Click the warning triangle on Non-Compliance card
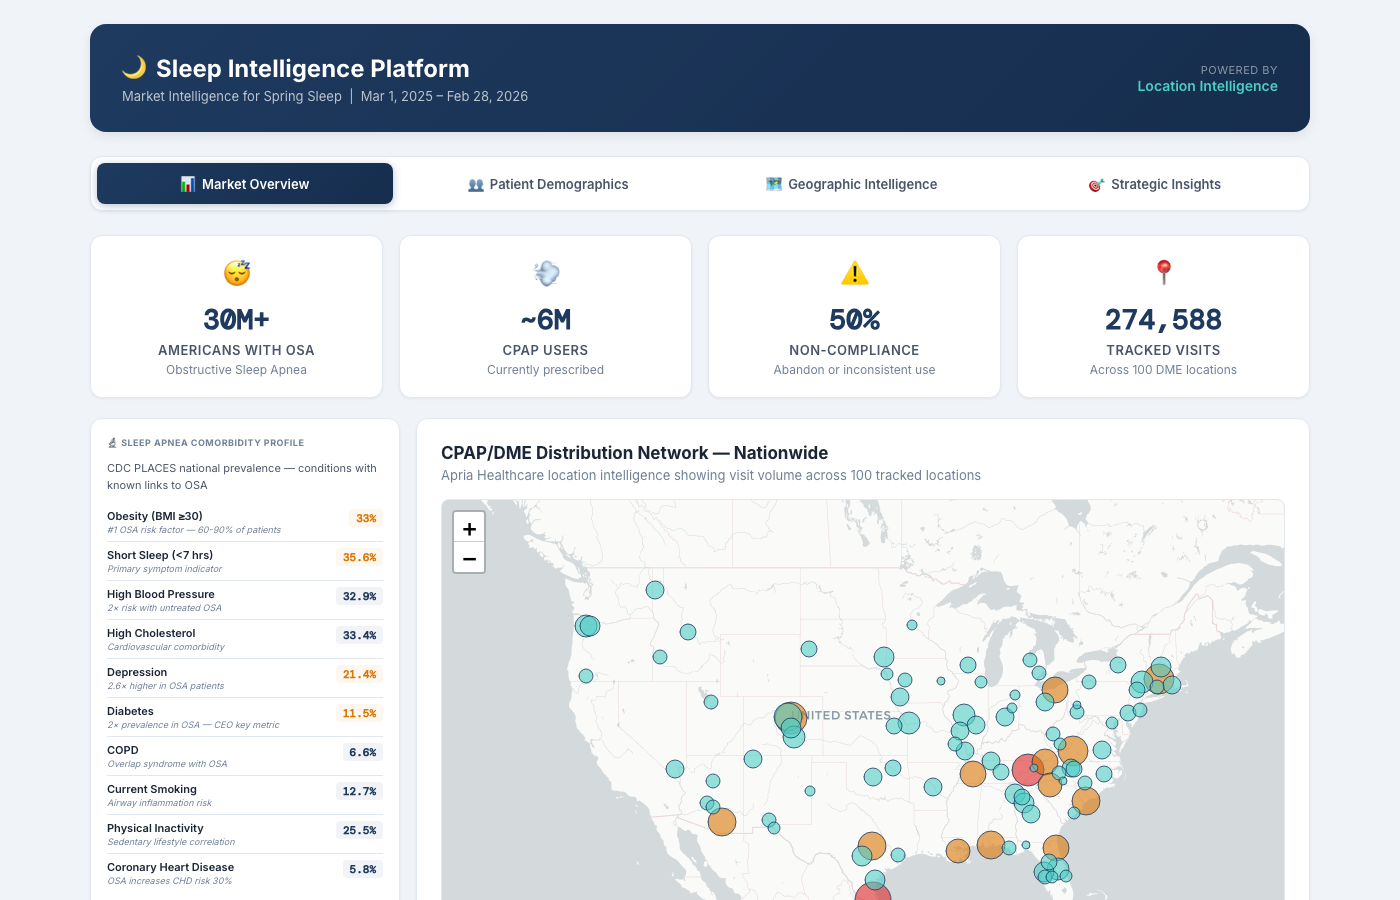Image resolution: width=1400 pixels, height=900 pixels. click(854, 271)
